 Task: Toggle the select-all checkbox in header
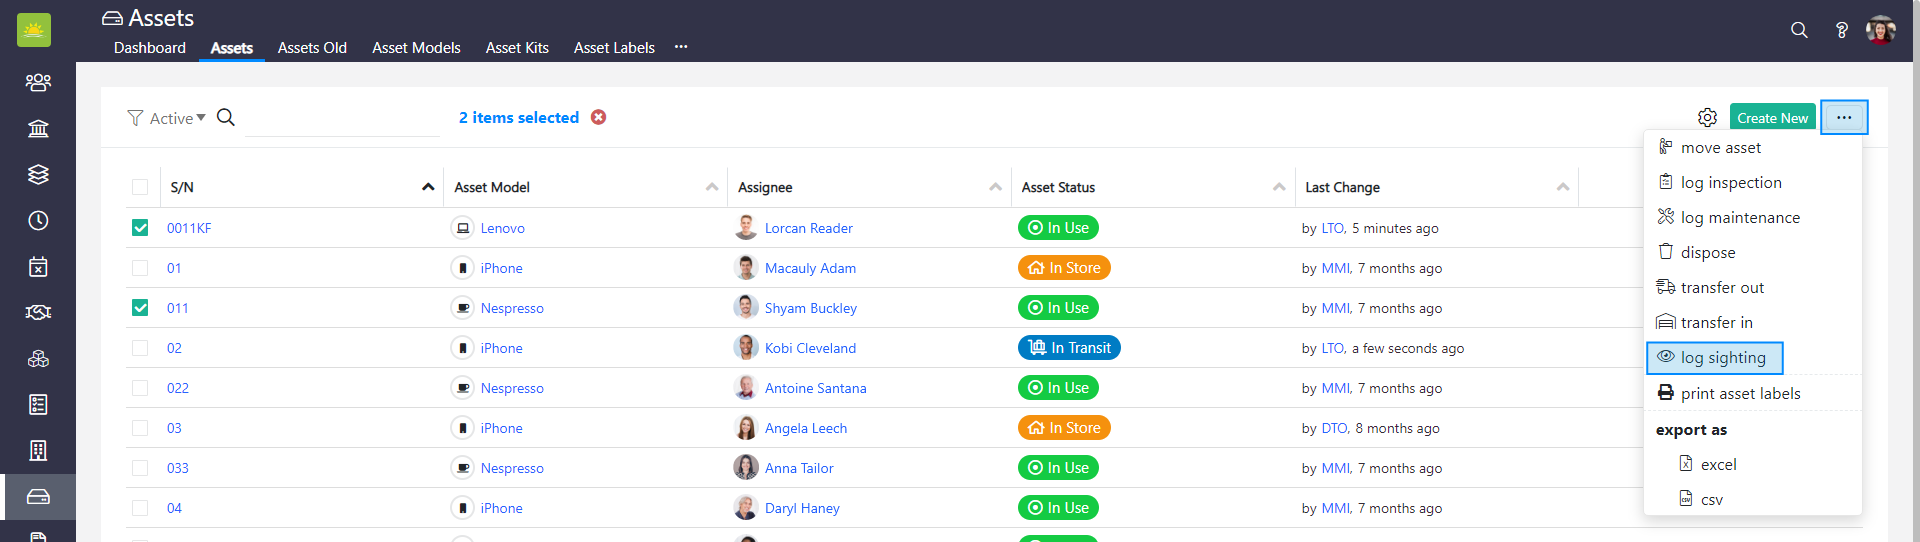click(140, 187)
